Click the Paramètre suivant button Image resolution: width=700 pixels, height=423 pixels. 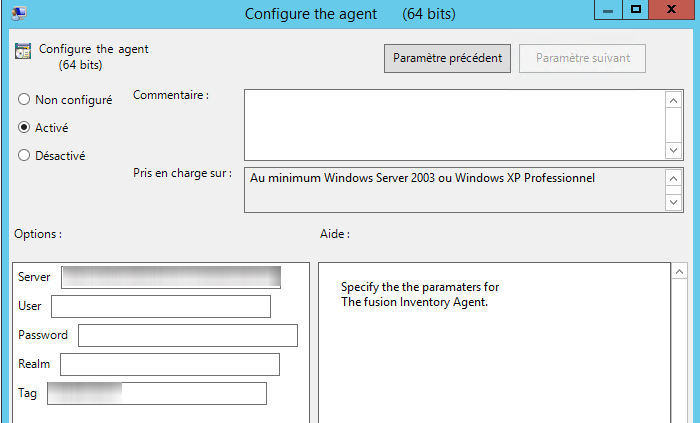point(582,58)
